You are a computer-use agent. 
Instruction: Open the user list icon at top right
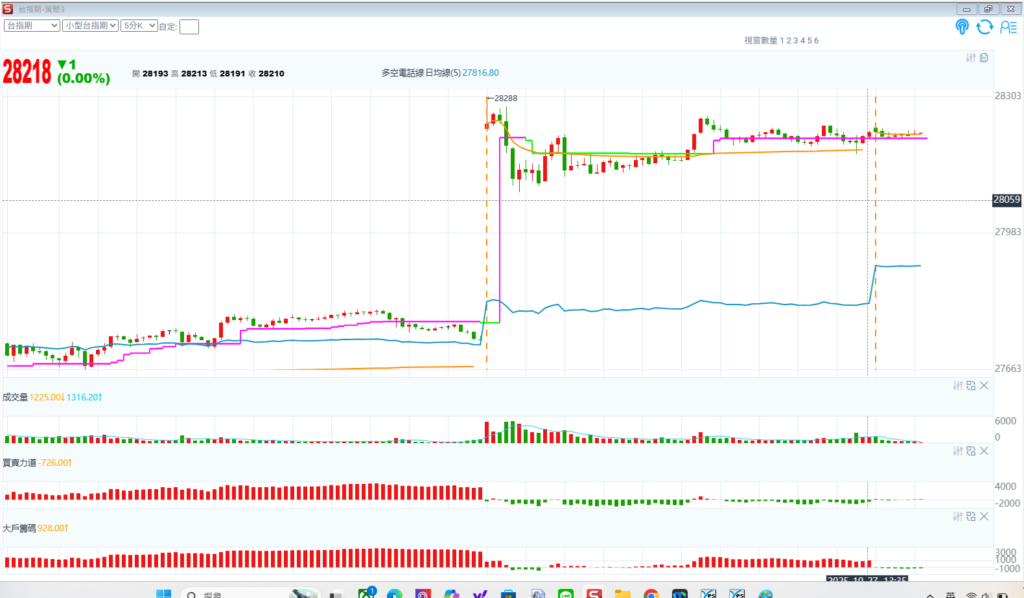click(1008, 27)
